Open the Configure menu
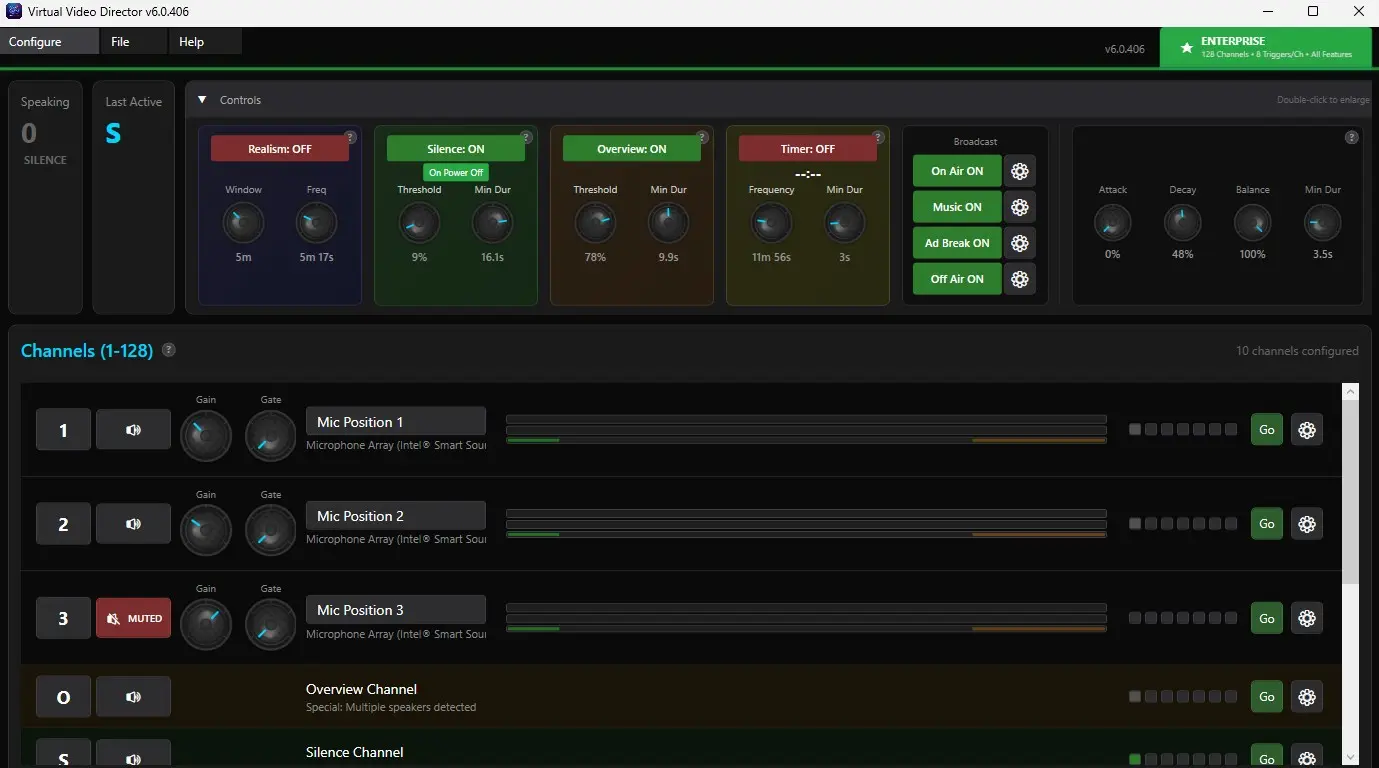Screen dimensions: 1379x768 coord(36,42)
